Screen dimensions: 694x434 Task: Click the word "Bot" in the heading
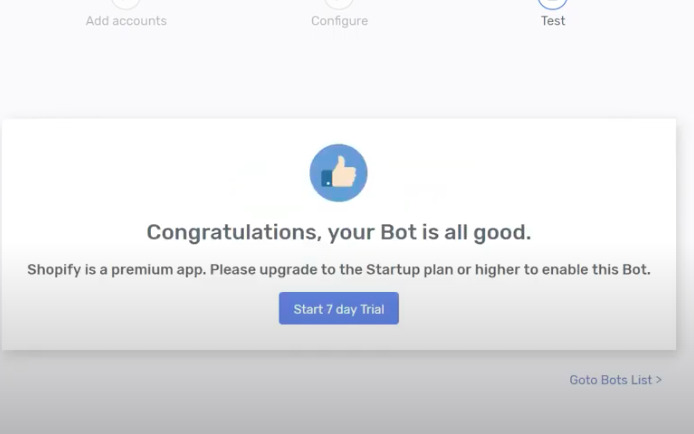[x=405, y=233]
